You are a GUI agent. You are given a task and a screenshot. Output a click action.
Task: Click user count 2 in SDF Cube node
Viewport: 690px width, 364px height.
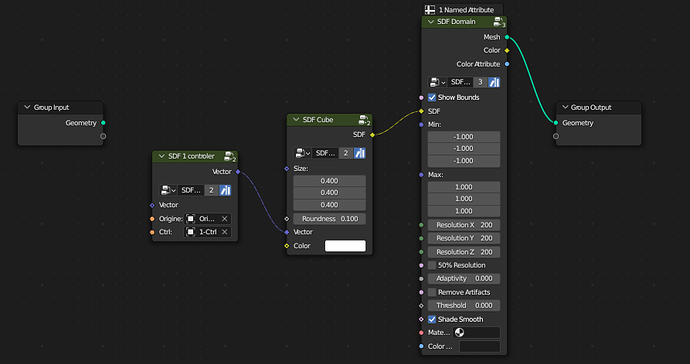pos(346,153)
